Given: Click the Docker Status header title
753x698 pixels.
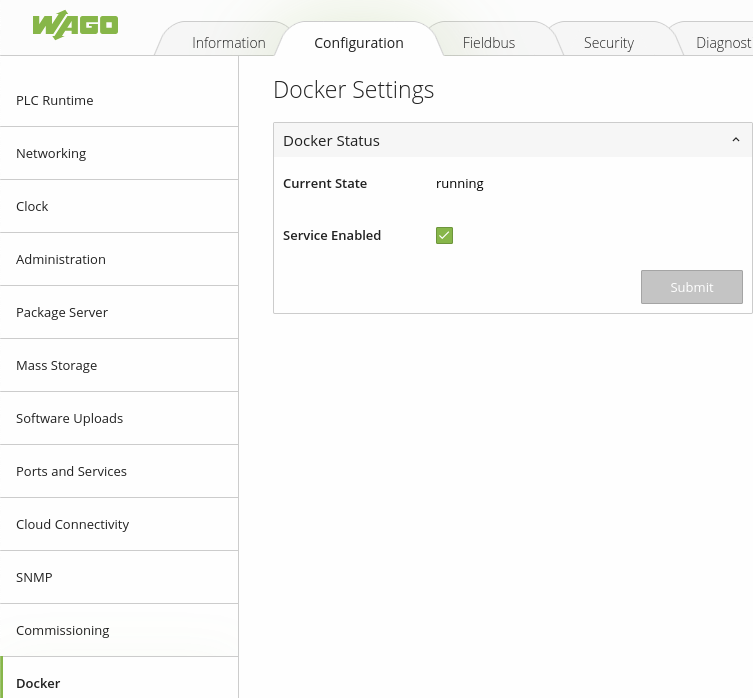Looking at the screenshot, I should [331, 141].
